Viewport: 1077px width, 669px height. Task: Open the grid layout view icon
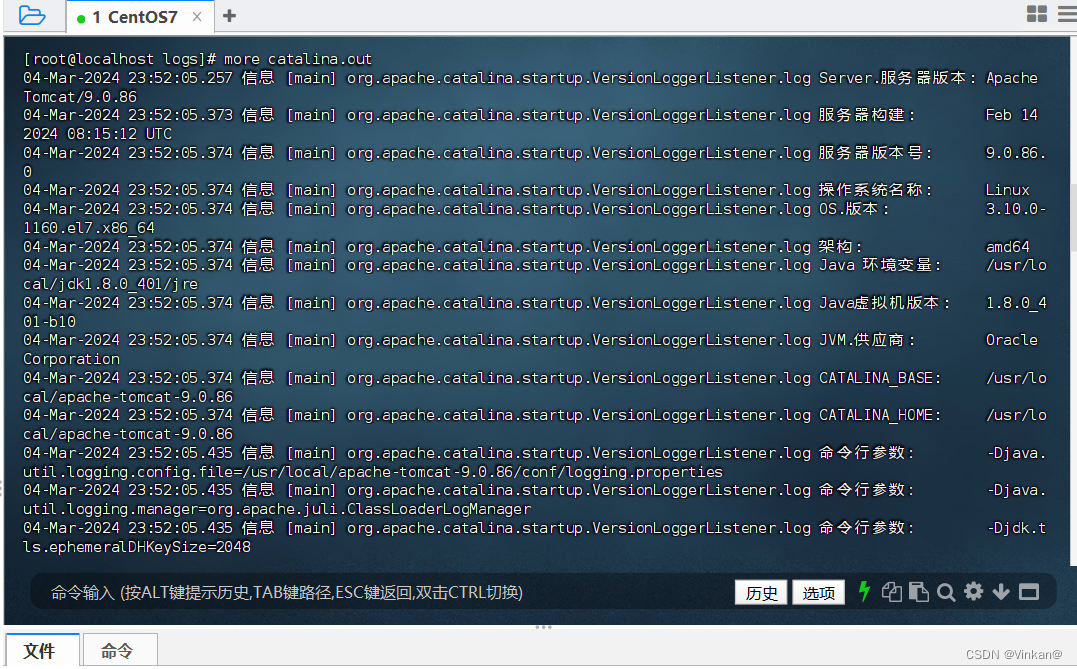(1036, 14)
